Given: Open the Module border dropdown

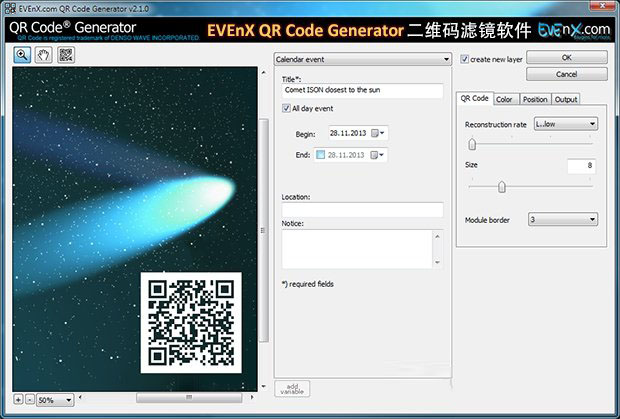Looking at the screenshot, I should coord(563,219).
